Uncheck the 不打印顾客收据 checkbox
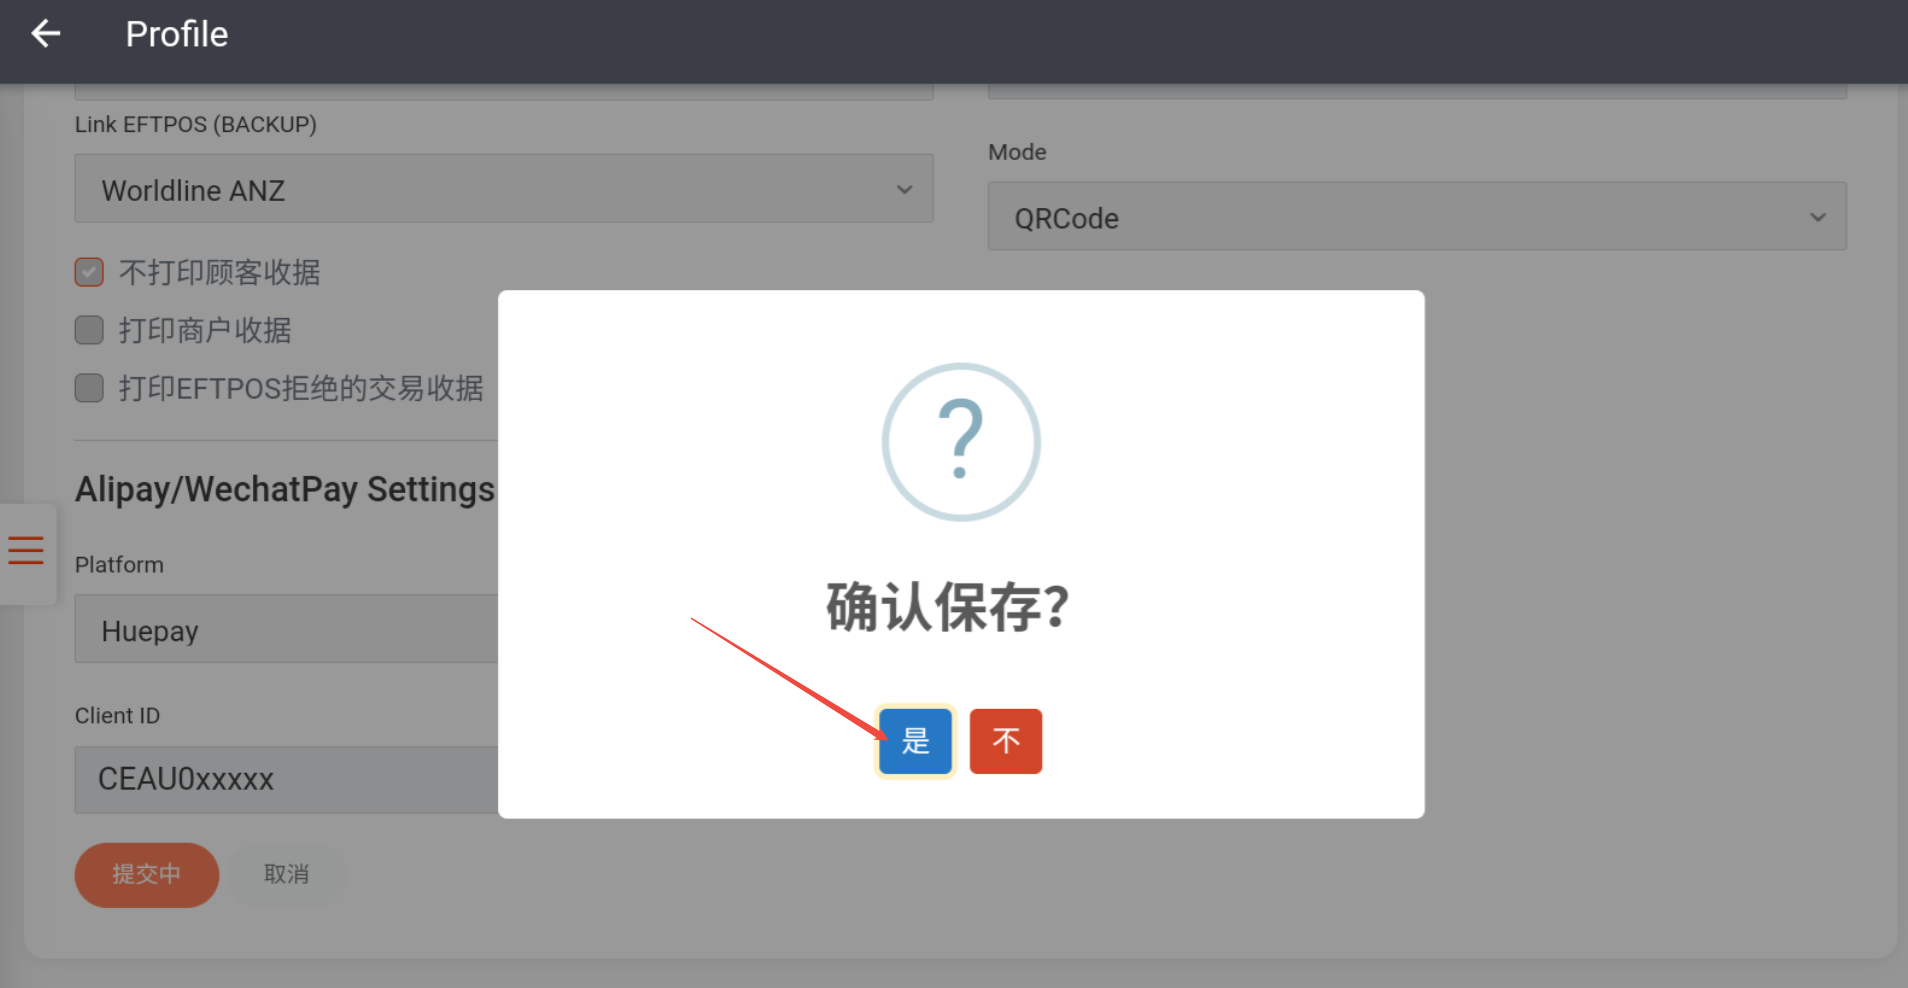 click(x=89, y=272)
